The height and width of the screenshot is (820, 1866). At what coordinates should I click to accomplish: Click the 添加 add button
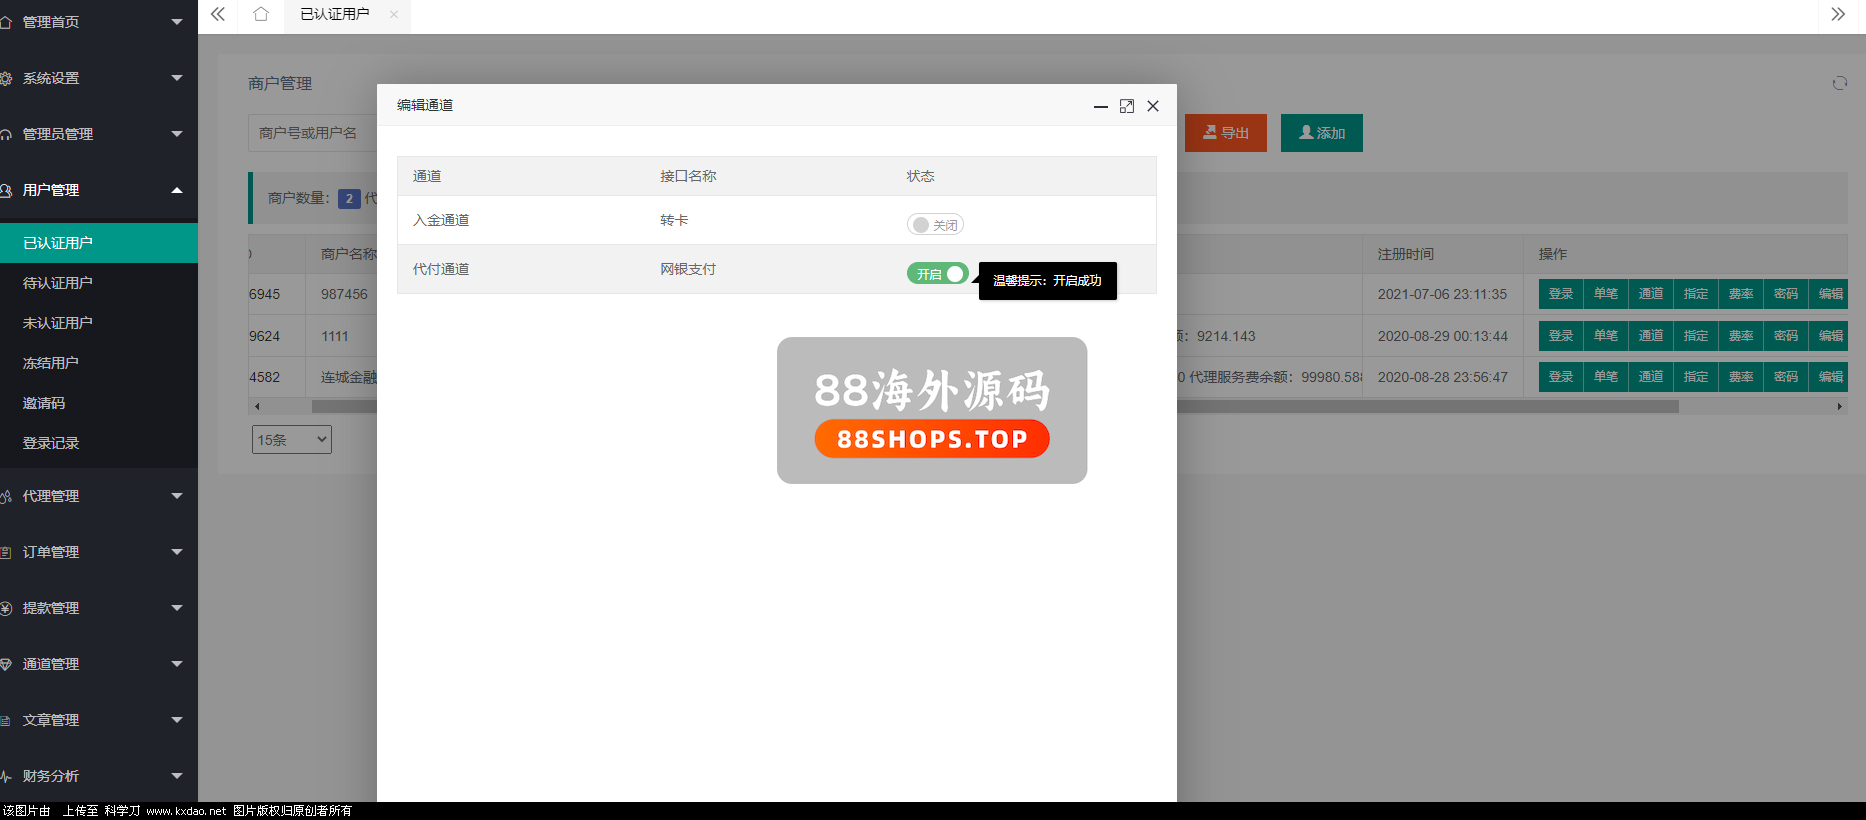point(1321,133)
